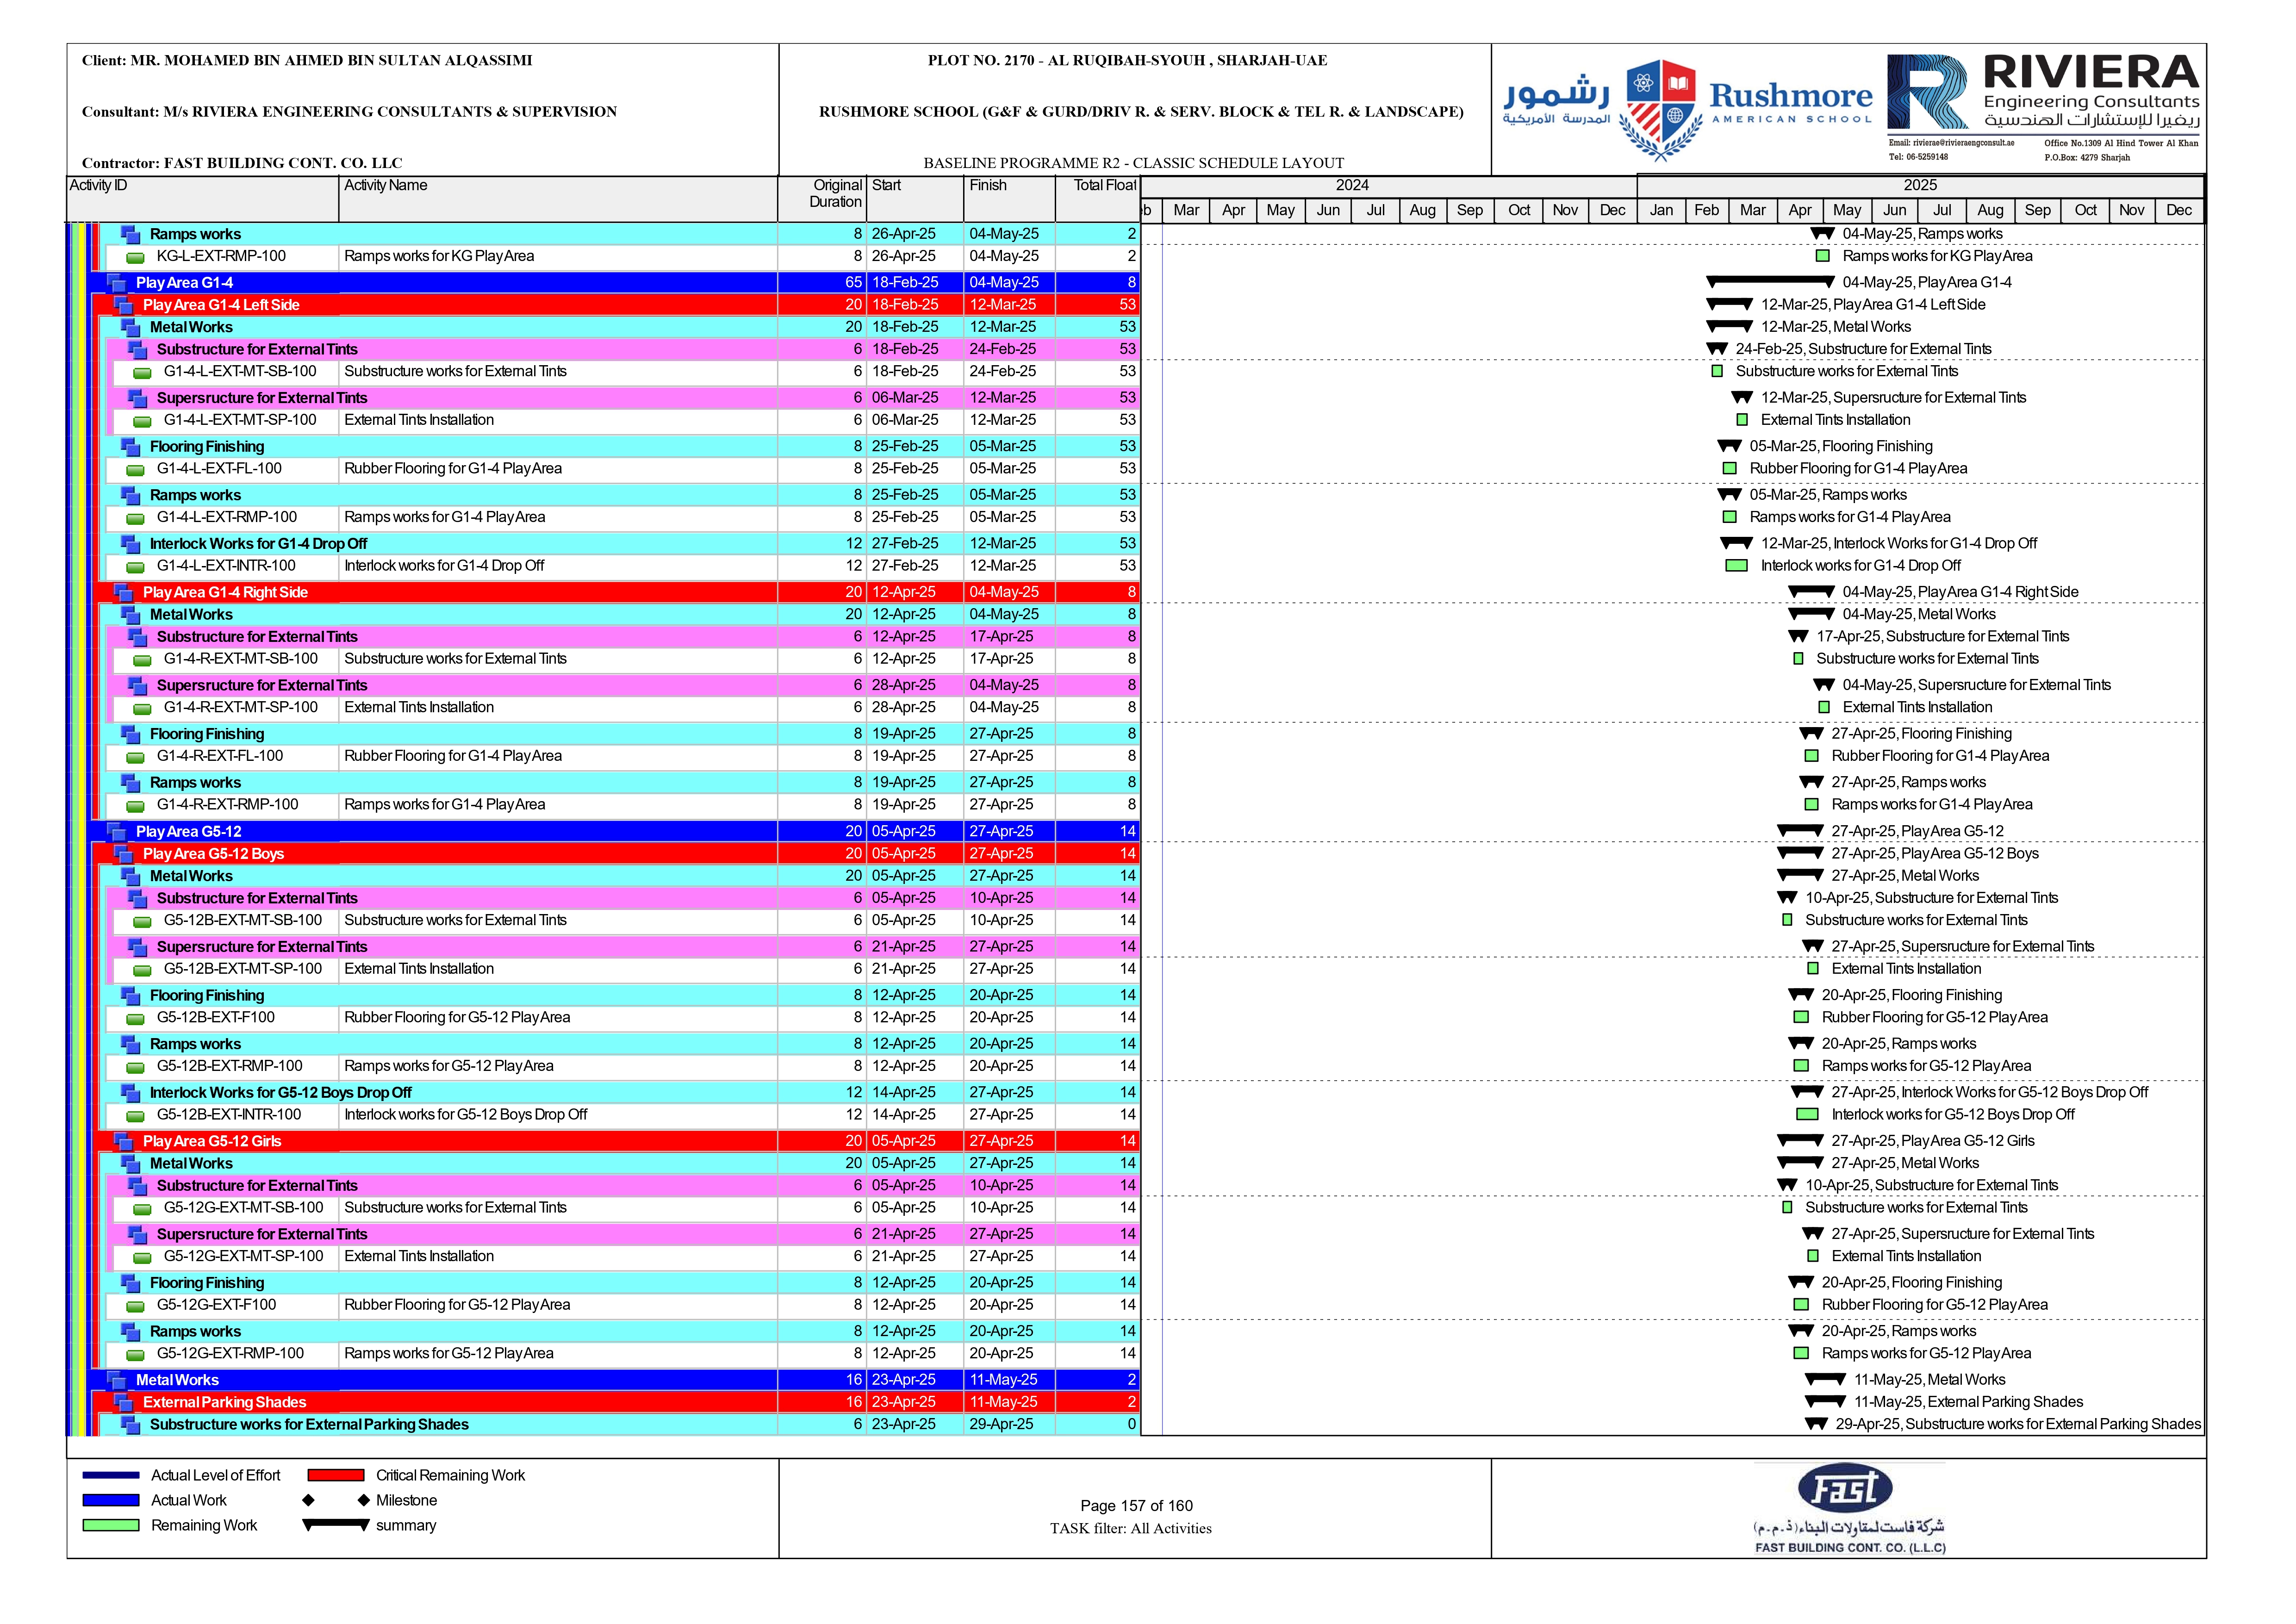This screenshot has height=1624, width=2296.
Task: Click summary bar labeled 11-May-25, External Parking Shades
Action: pos(1825,1402)
